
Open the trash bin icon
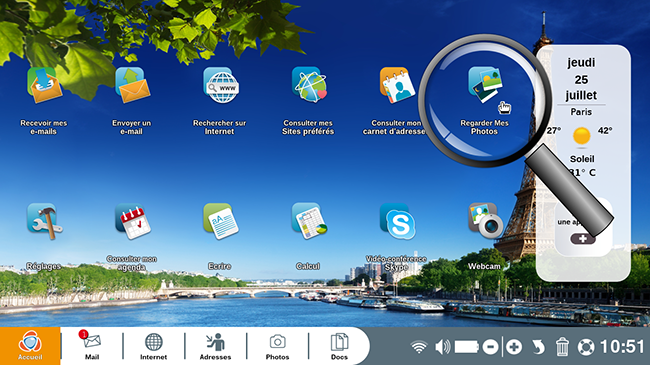(x=562, y=347)
